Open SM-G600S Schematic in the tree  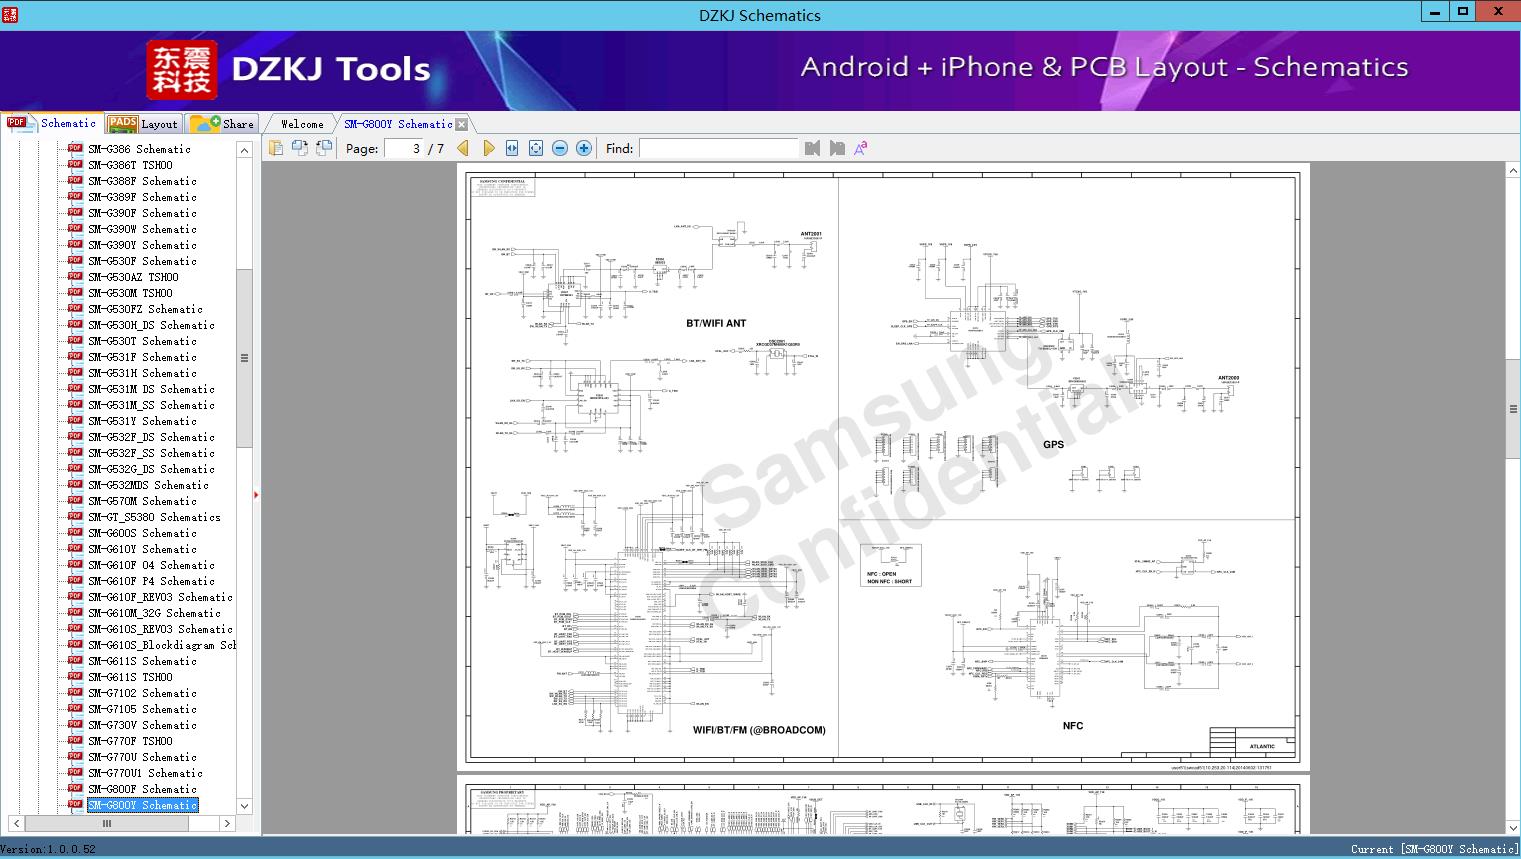tap(142, 533)
